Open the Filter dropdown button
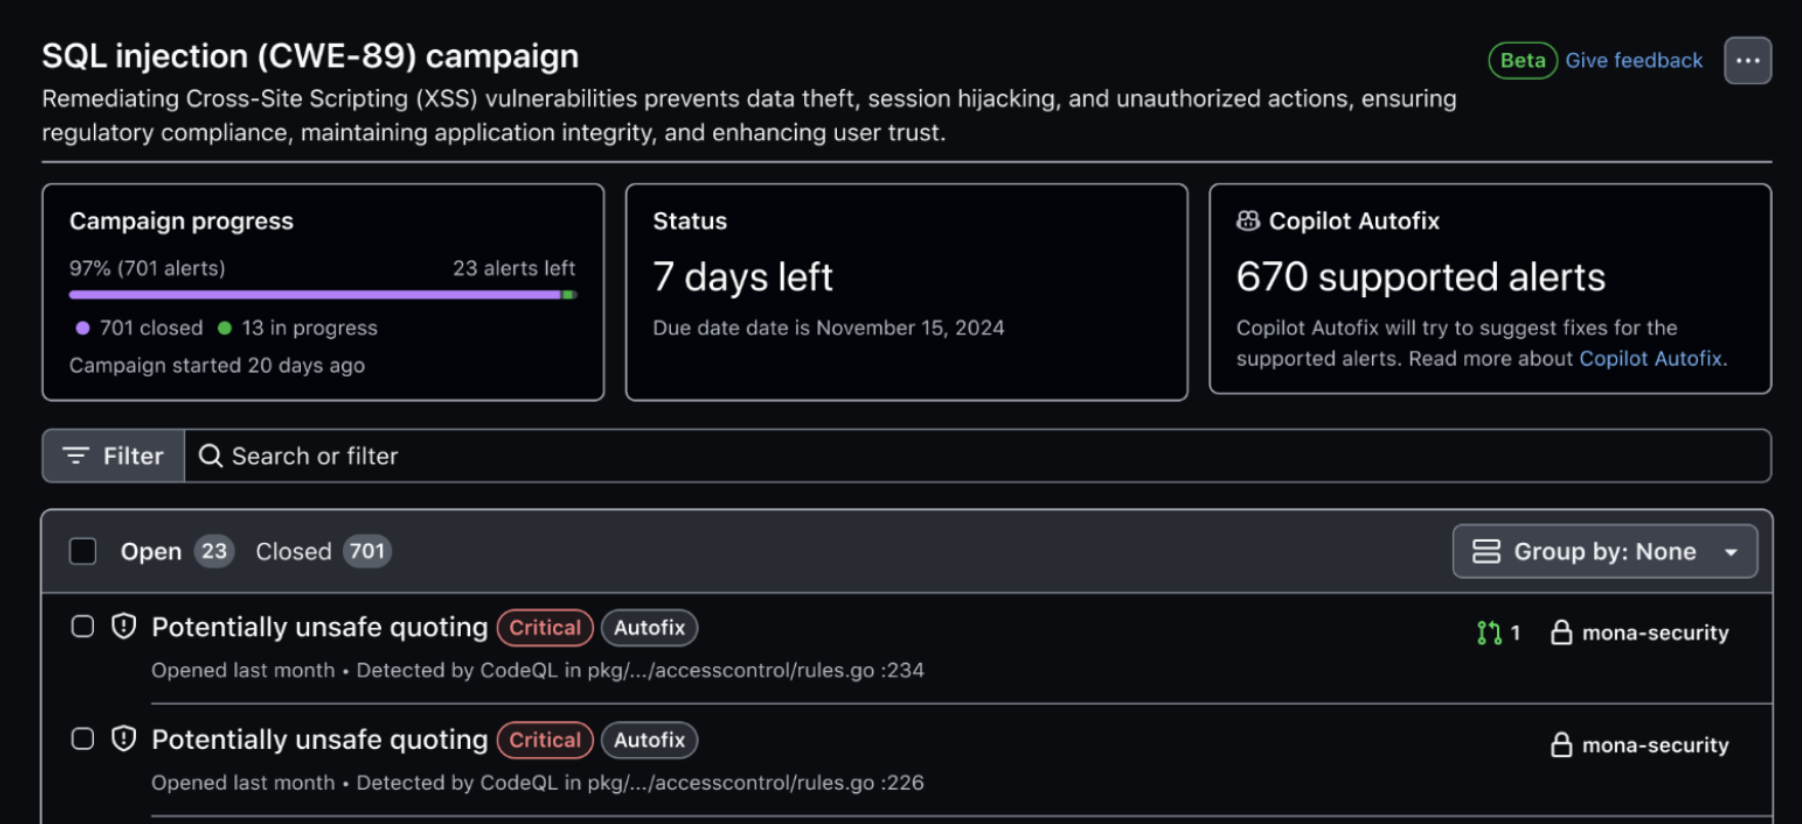The width and height of the screenshot is (1802, 824). 113,456
